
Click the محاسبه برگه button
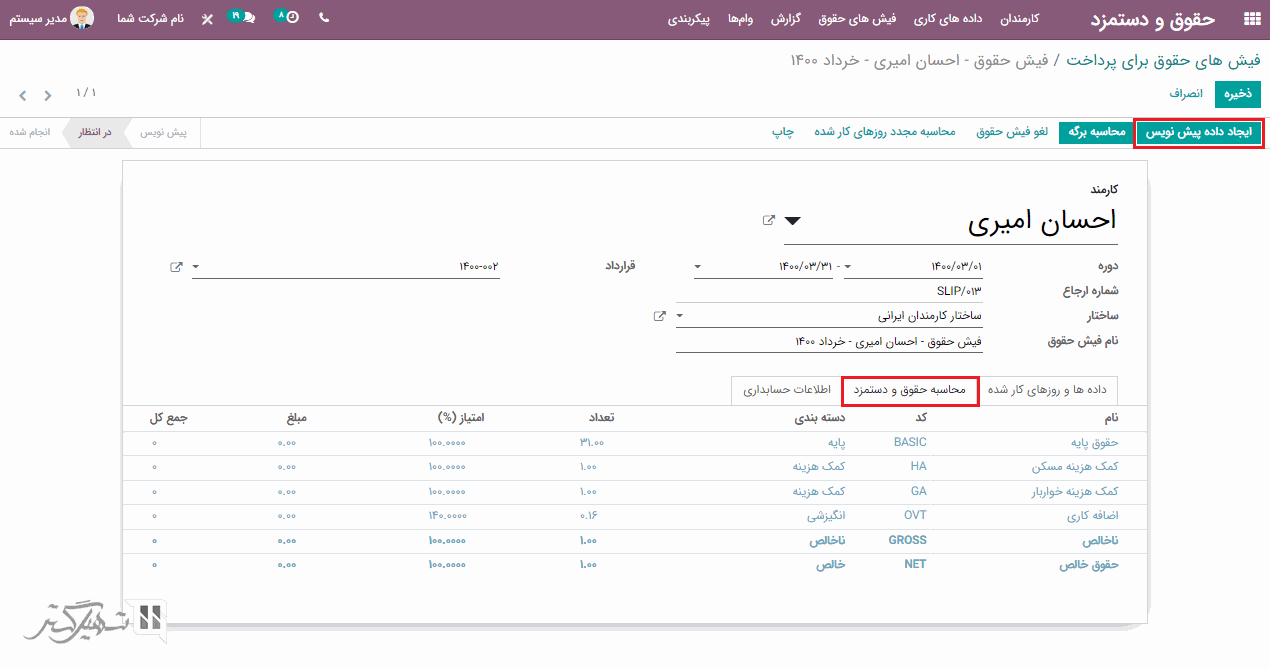(x=1093, y=132)
